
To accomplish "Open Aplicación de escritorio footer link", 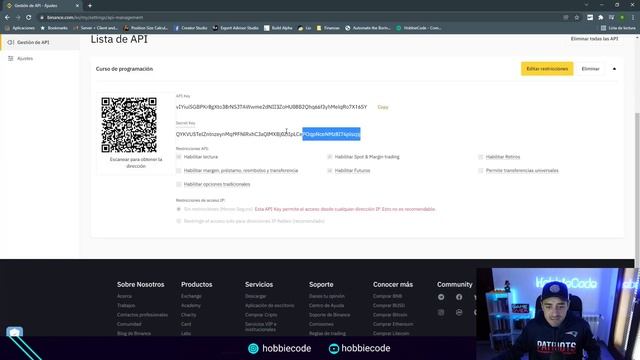I will [270, 306].
